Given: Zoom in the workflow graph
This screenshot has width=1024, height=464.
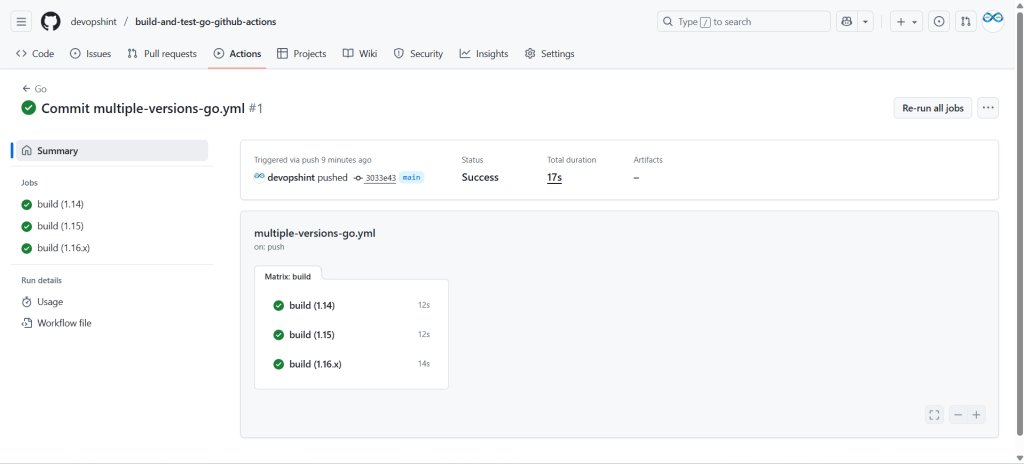Looking at the screenshot, I should [976, 415].
